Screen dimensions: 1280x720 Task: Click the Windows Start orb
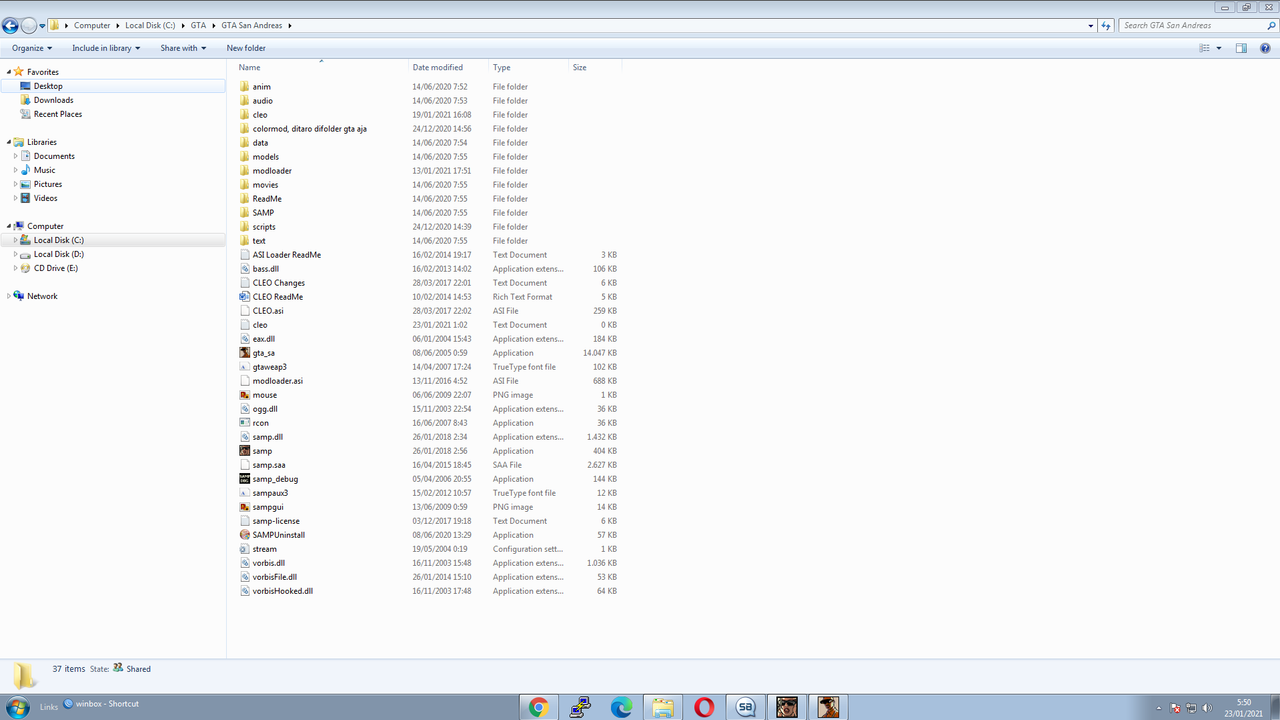[17, 706]
